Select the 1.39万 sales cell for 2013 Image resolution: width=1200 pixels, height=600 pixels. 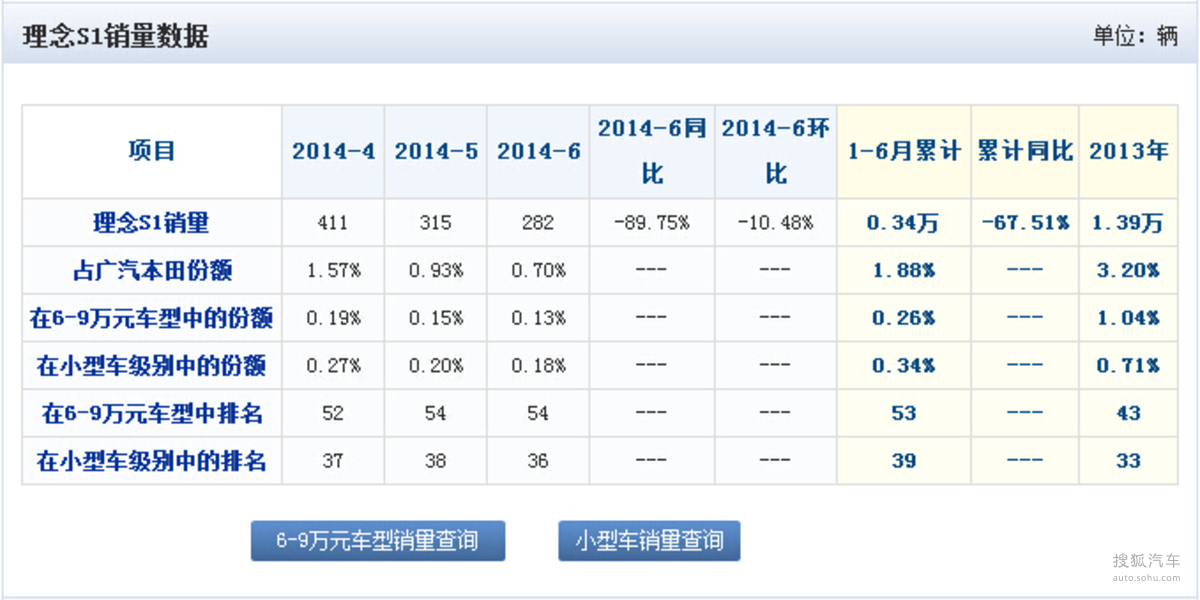coord(1129,223)
